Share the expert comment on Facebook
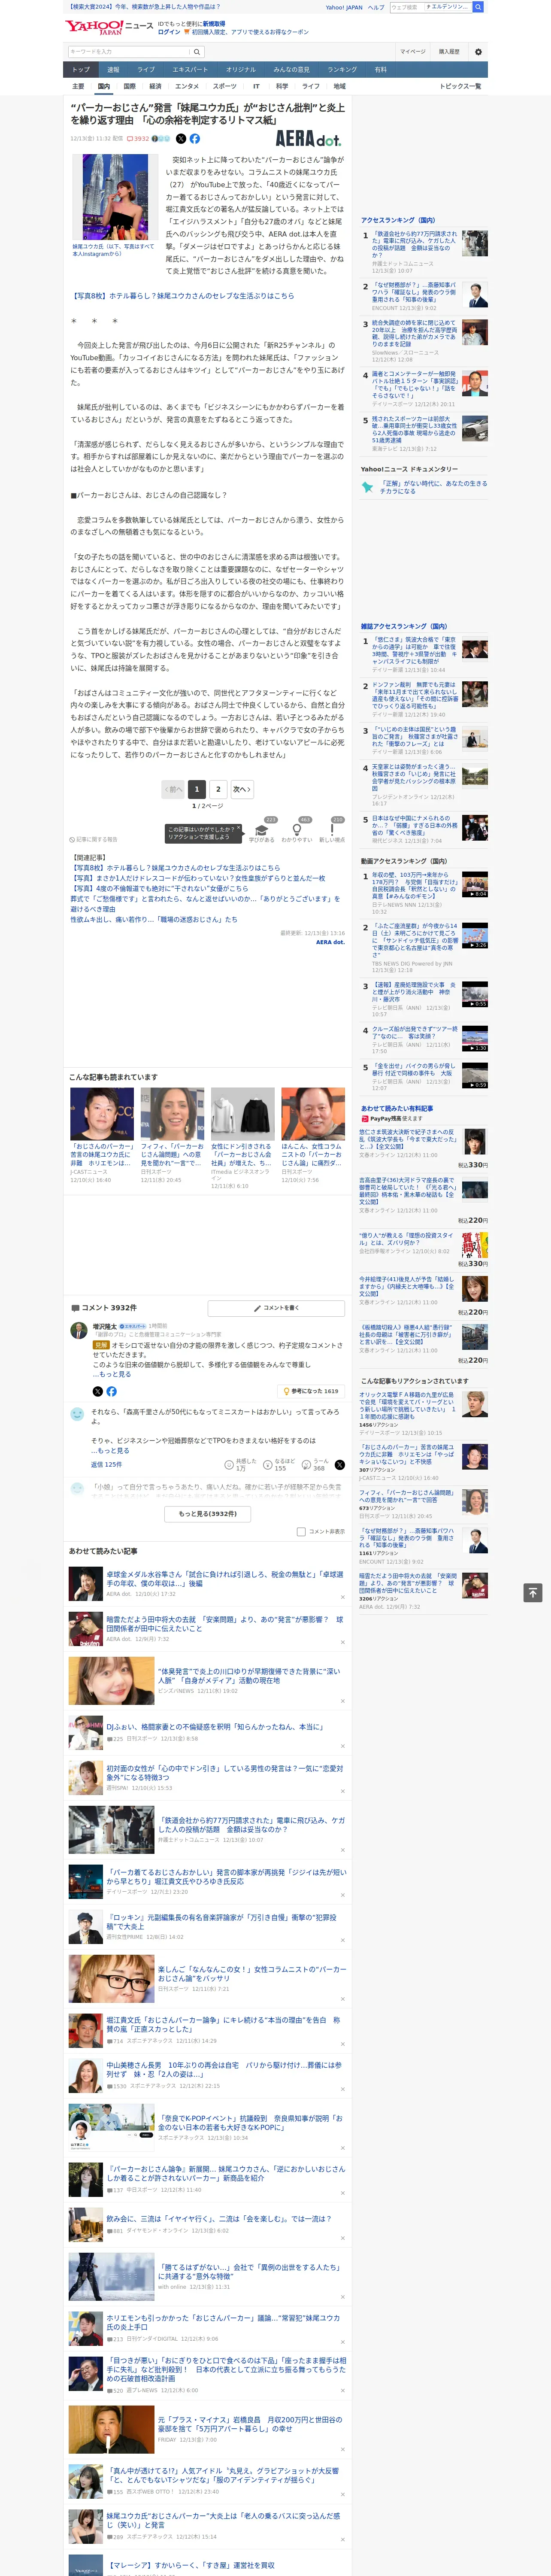This screenshot has height=2576, width=551. (x=111, y=1391)
